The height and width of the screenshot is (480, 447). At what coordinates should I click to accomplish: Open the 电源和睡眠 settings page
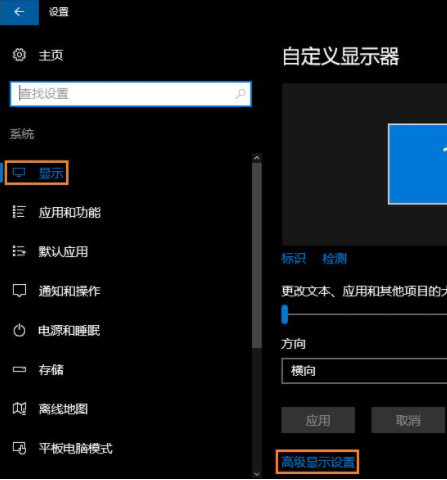coord(69,330)
